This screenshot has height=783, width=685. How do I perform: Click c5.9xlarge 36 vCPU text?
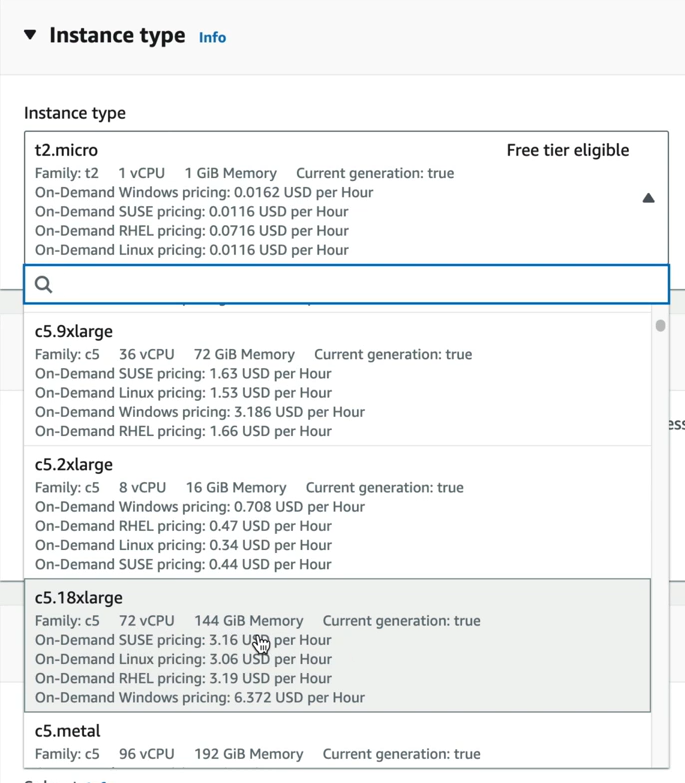147,355
